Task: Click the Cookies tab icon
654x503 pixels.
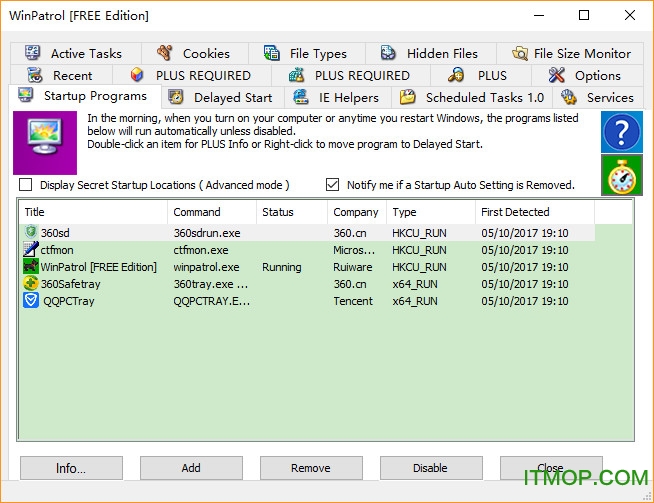Action: (x=165, y=53)
